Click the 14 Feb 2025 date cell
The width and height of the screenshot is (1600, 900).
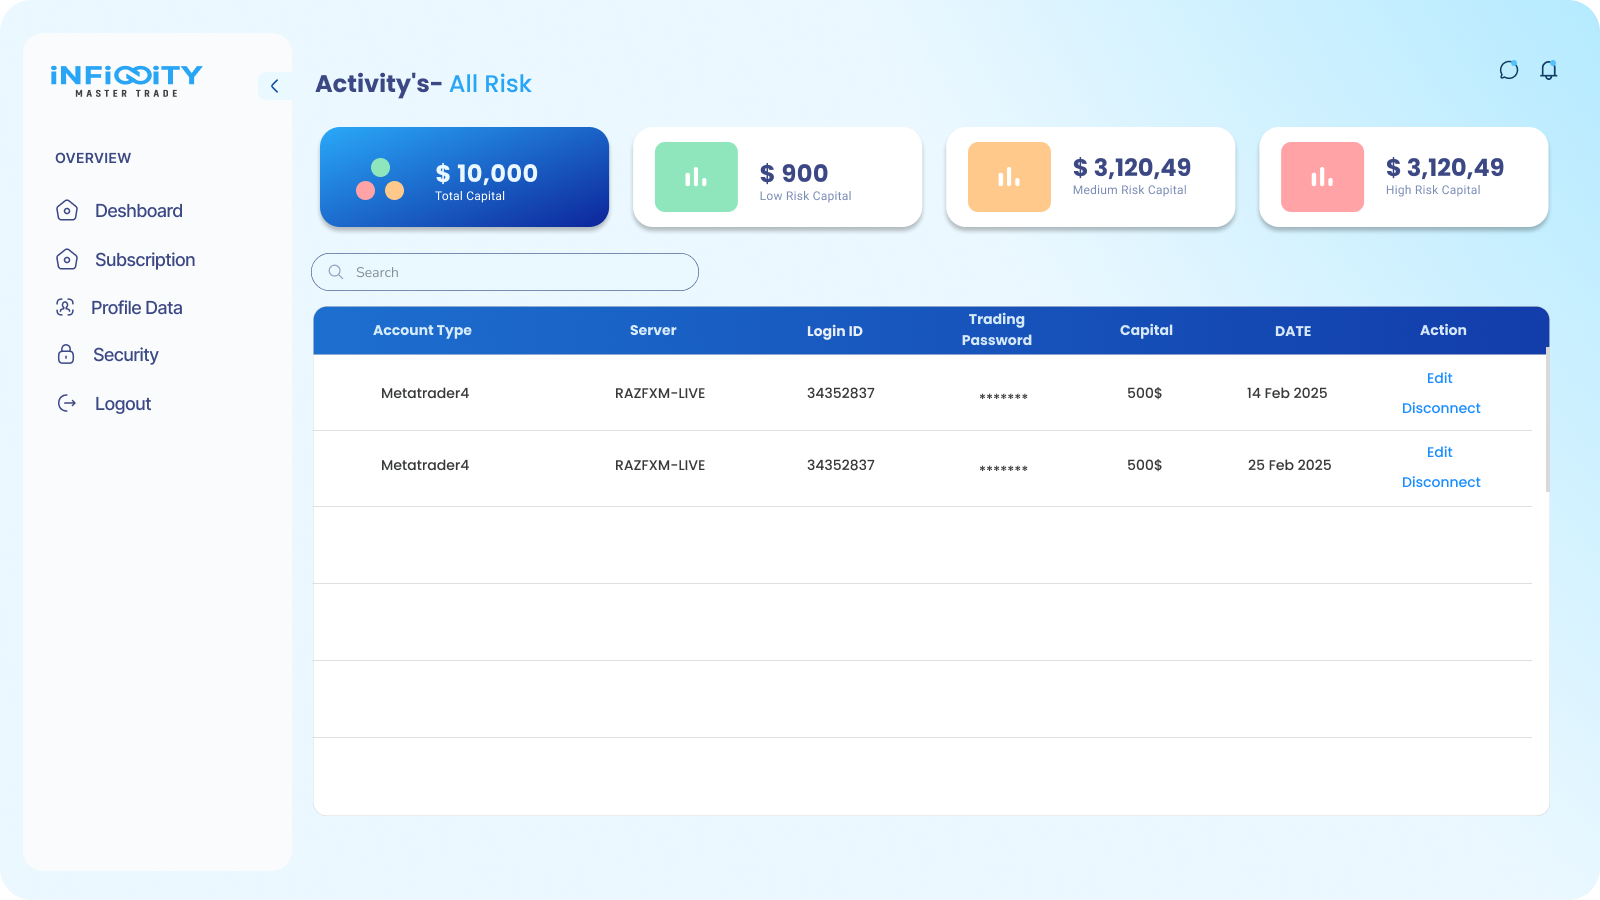1287,393
